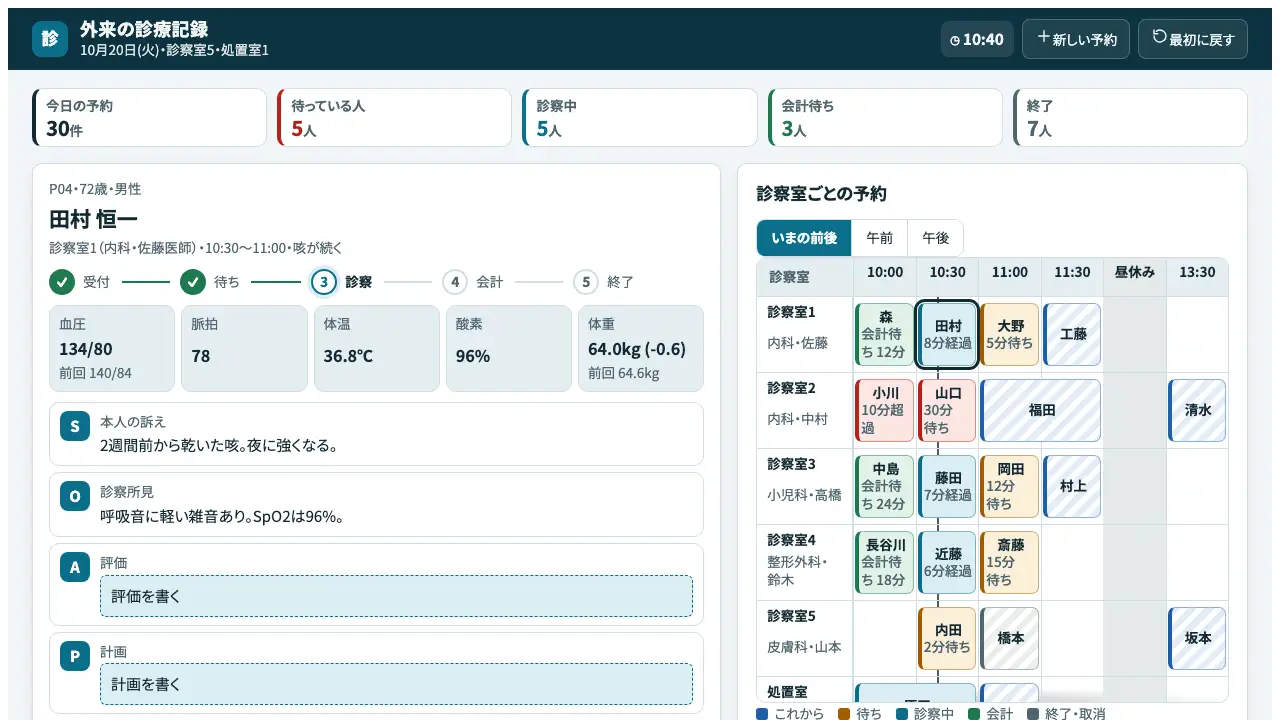Select step 5 終了 circle
This screenshot has height=720, width=1280.
click(586, 282)
